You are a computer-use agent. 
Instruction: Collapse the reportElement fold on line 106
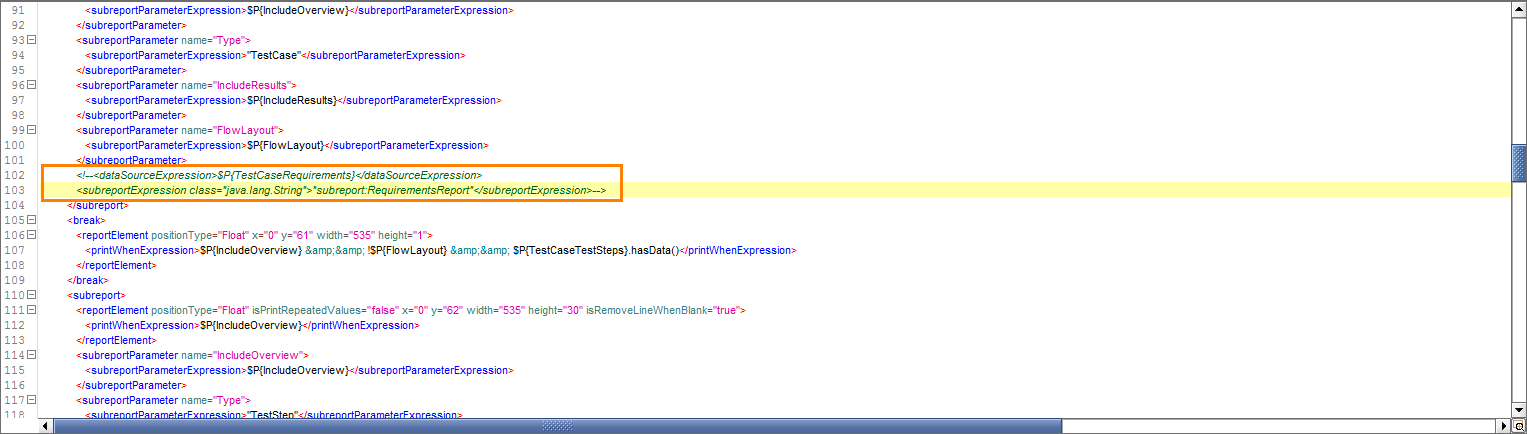(x=31, y=235)
